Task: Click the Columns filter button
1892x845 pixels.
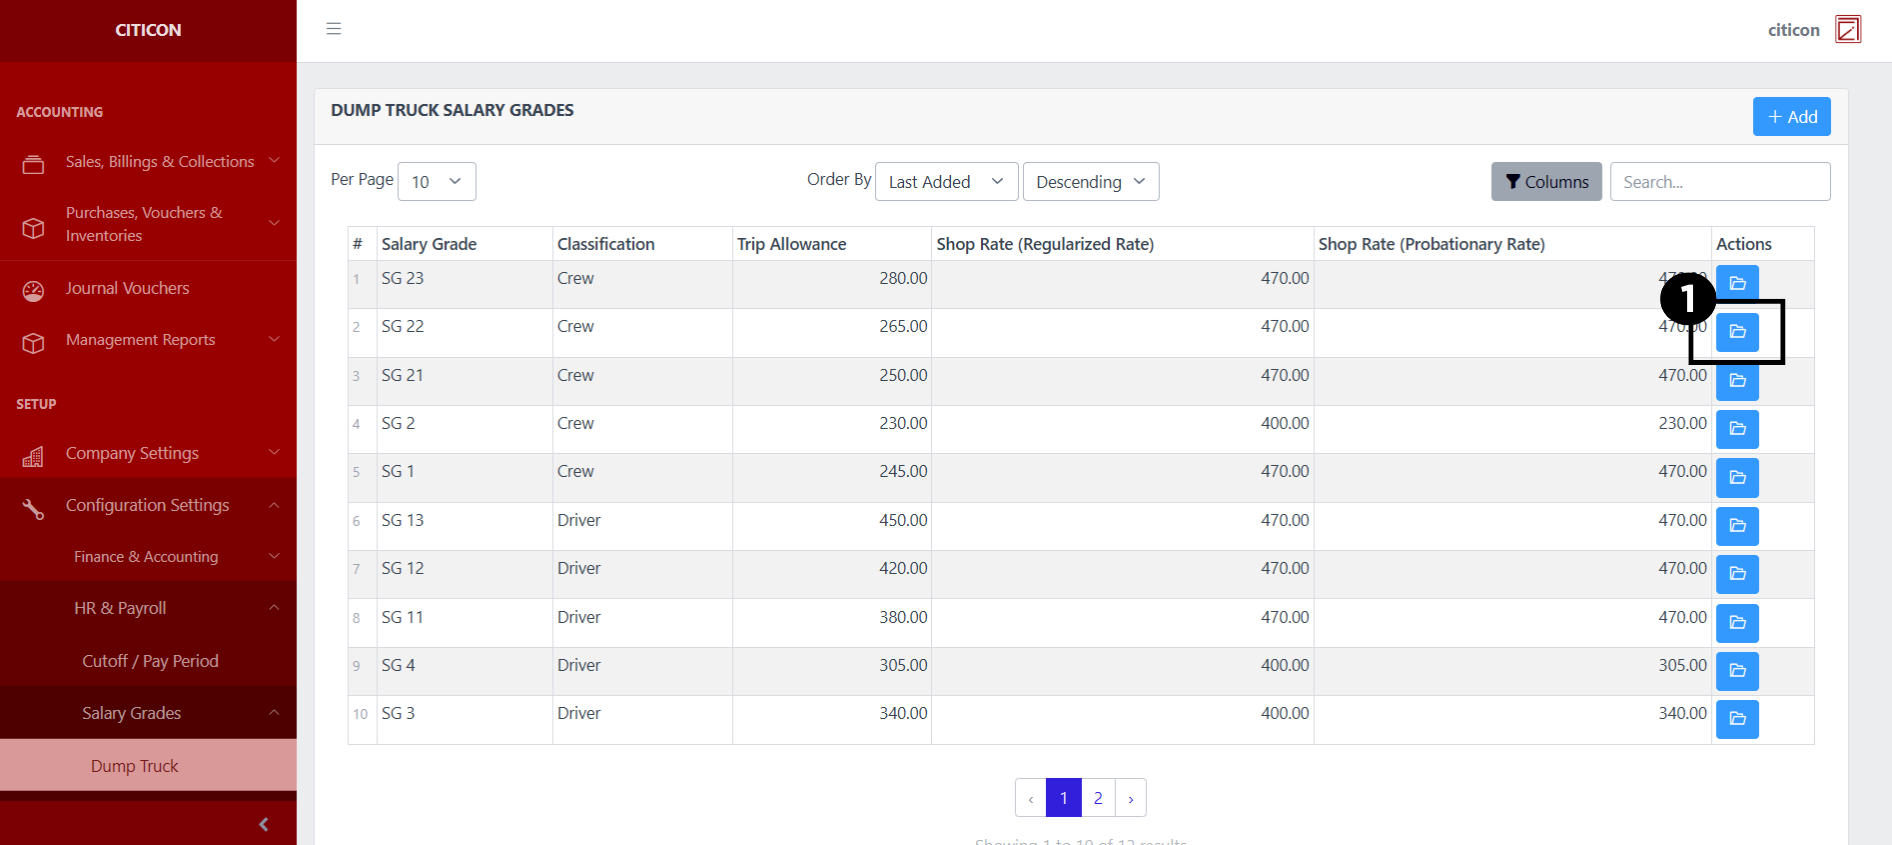Action: pos(1546,182)
